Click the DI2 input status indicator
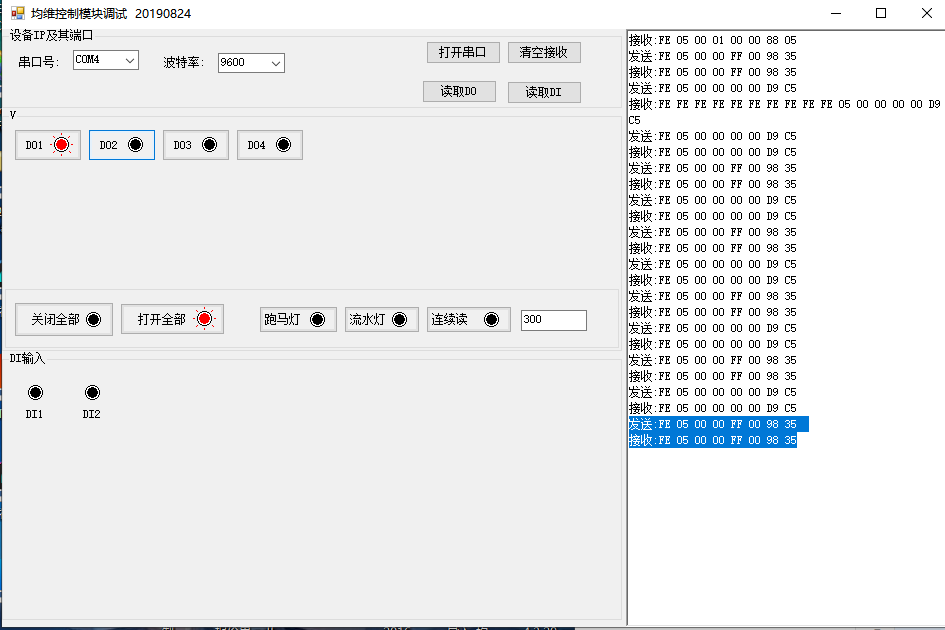Screen dimensions: 945x630 point(92,392)
